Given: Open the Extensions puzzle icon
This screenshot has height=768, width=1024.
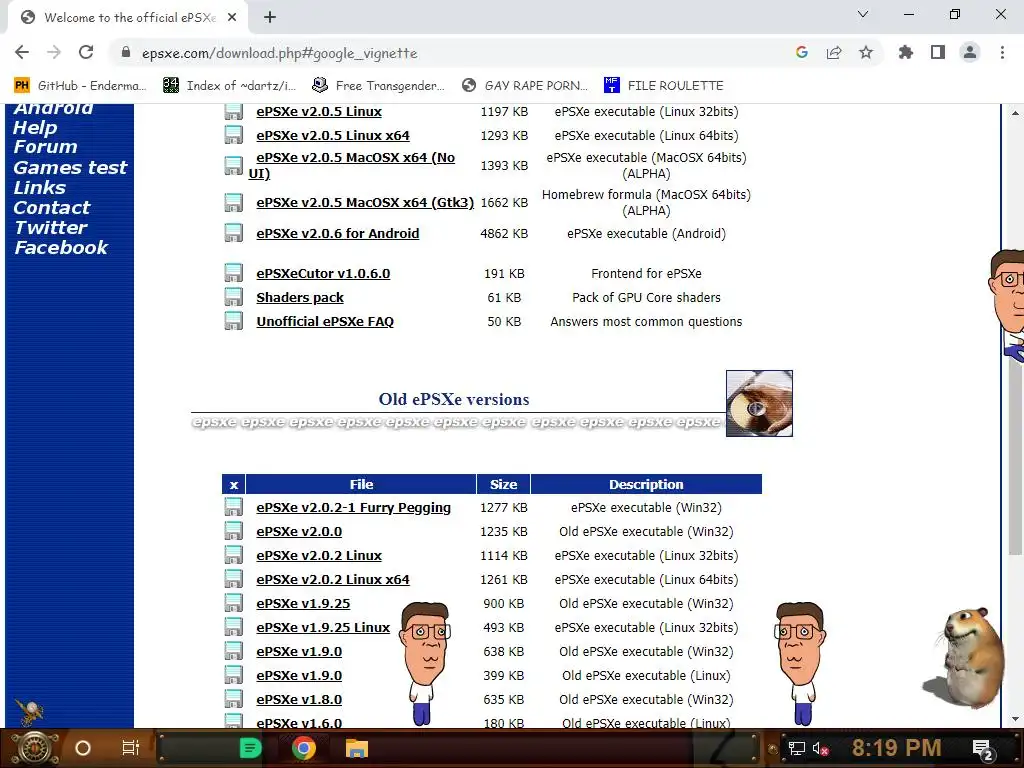Looking at the screenshot, I should [906, 52].
